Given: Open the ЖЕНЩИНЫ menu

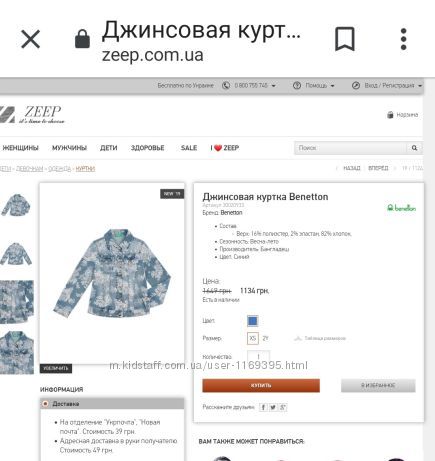Looking at the screenshot, I should pyautogui.click(x=20, y=148).
